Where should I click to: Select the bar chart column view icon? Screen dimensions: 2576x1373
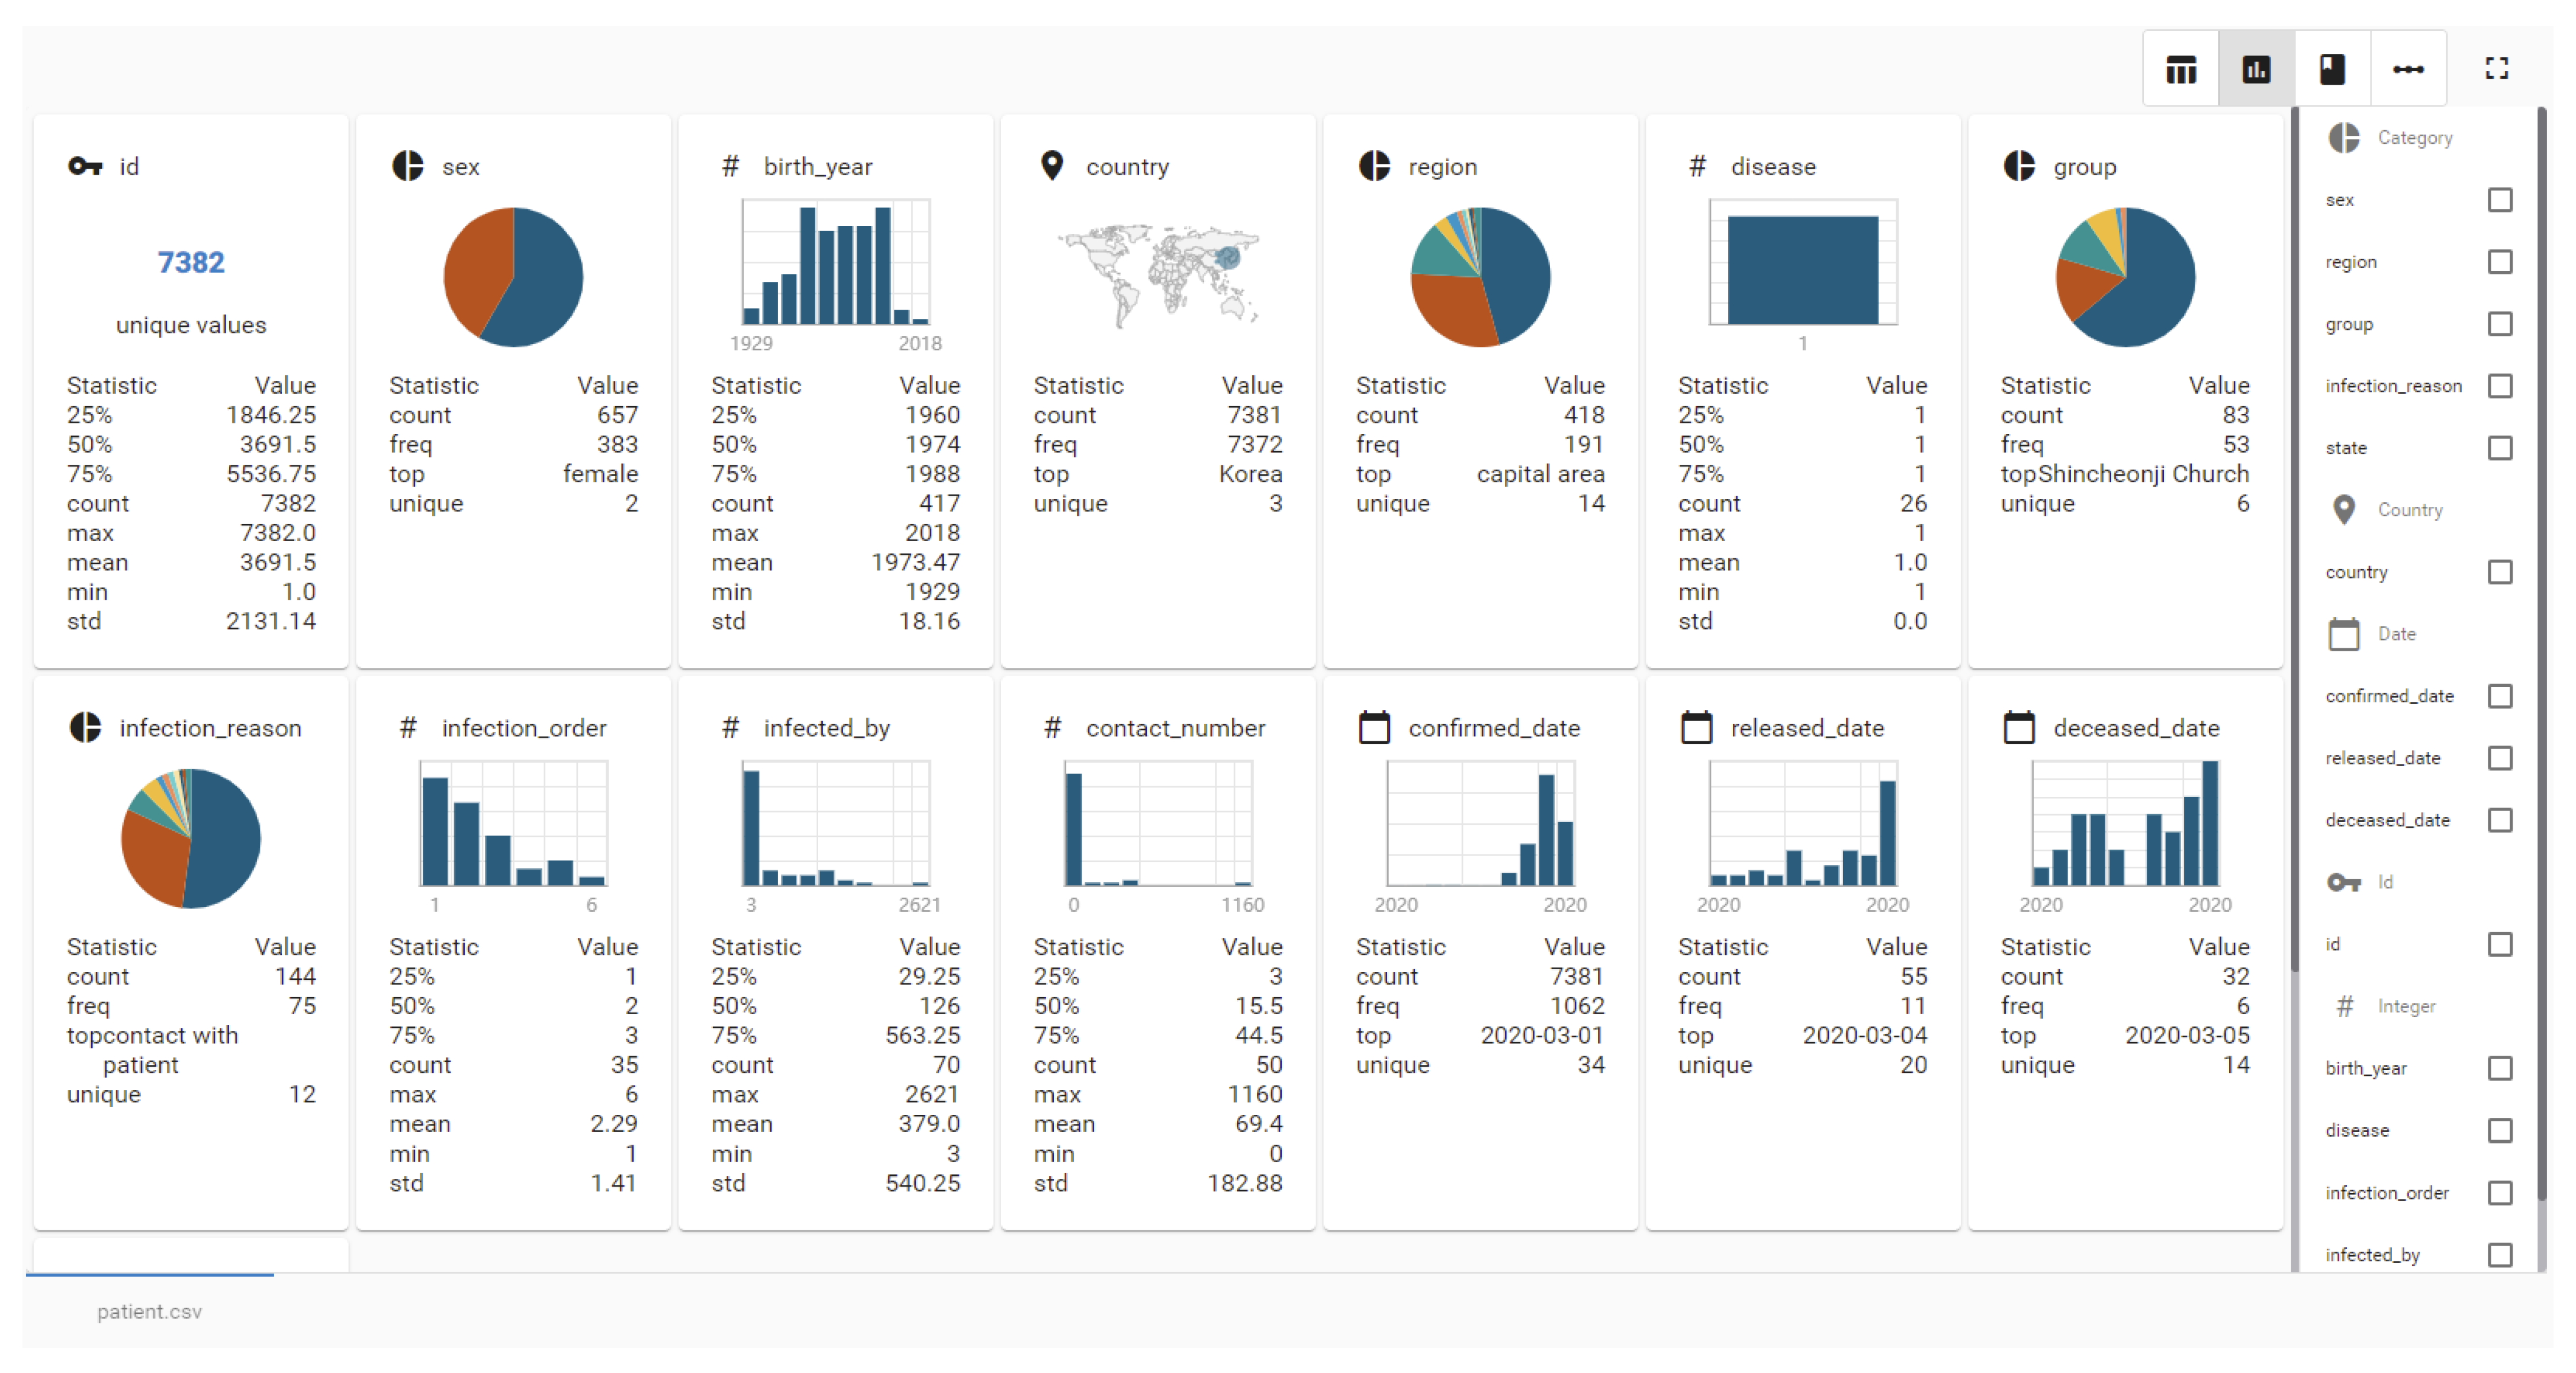tap(2256, 69)
